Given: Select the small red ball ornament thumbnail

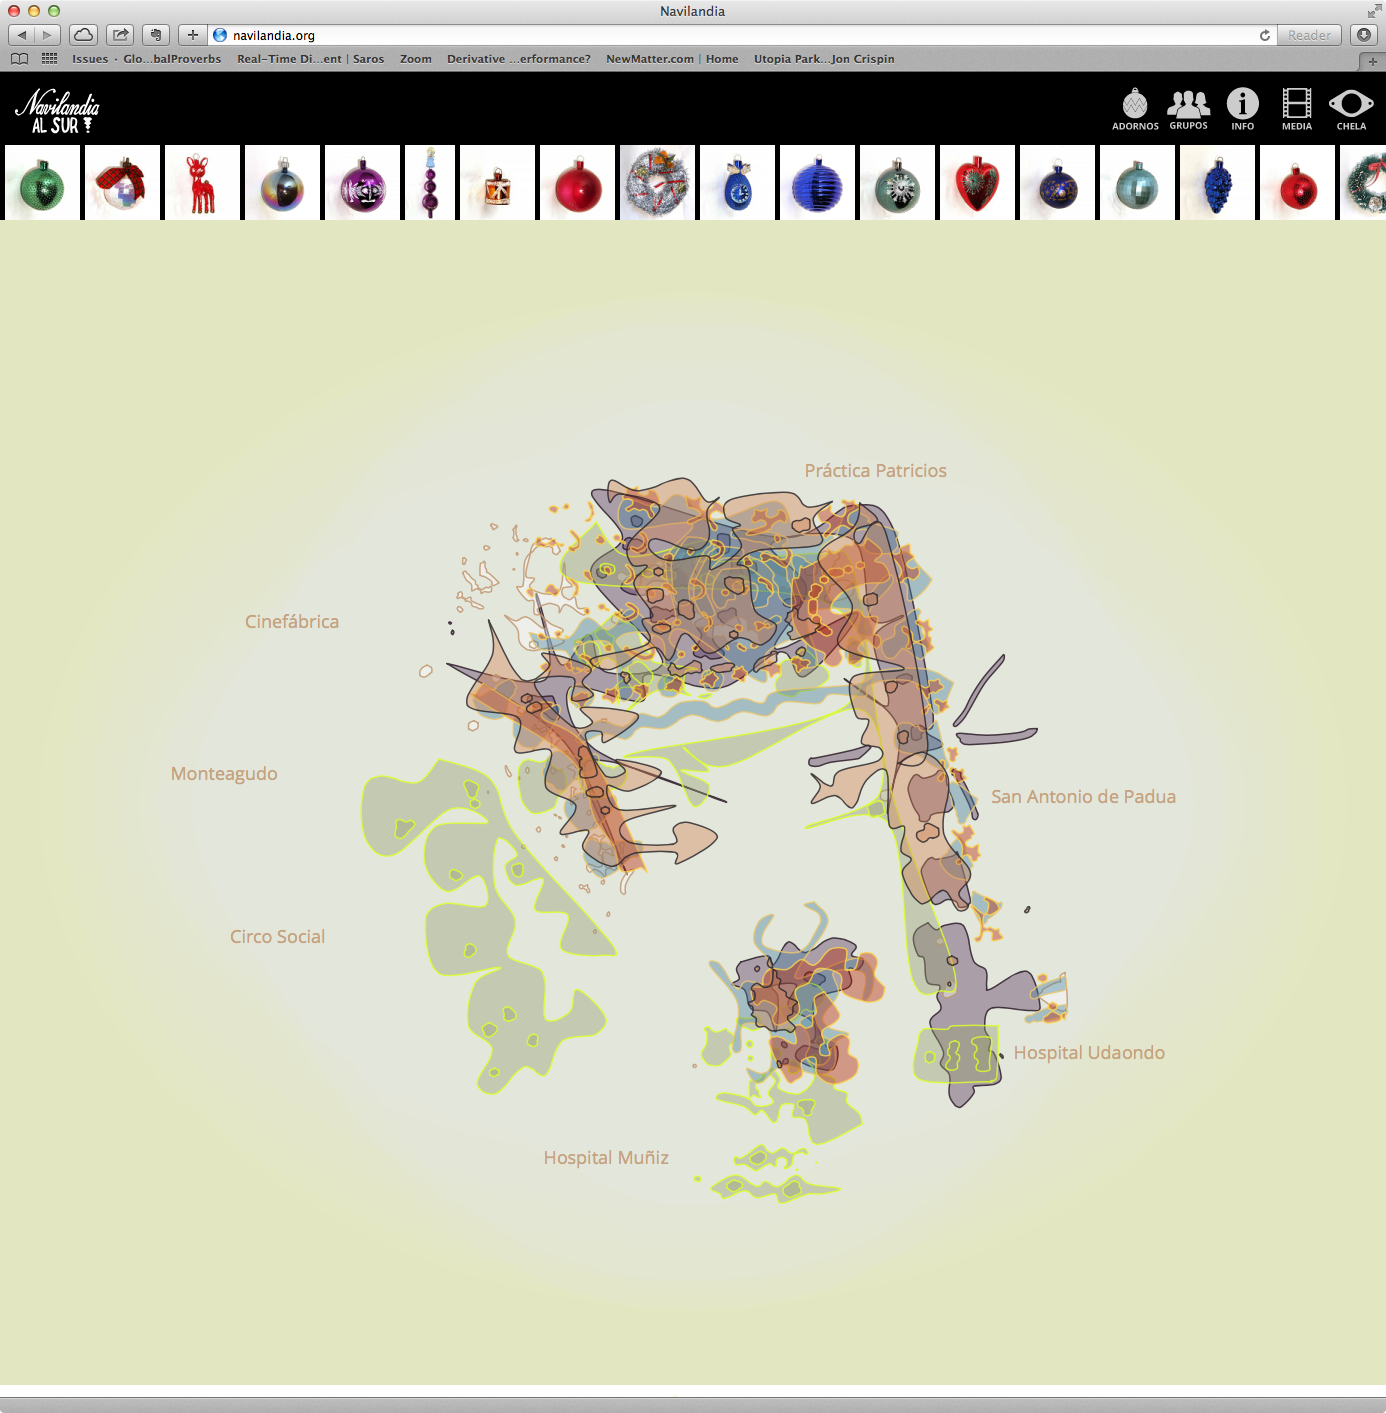Looking at the screenshot, I should click(x=1297, y=182).
